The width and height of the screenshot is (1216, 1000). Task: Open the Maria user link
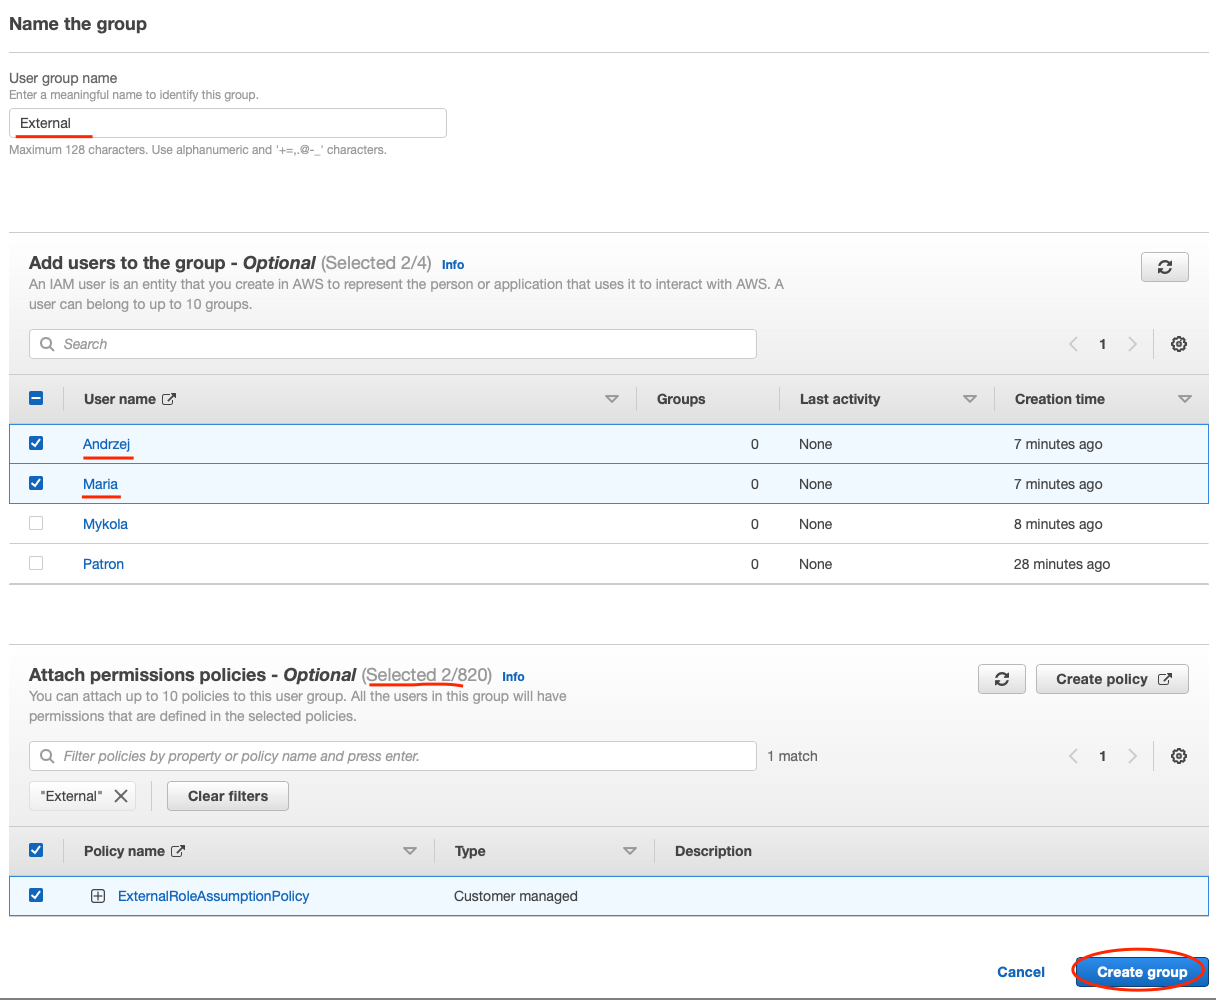100,484
